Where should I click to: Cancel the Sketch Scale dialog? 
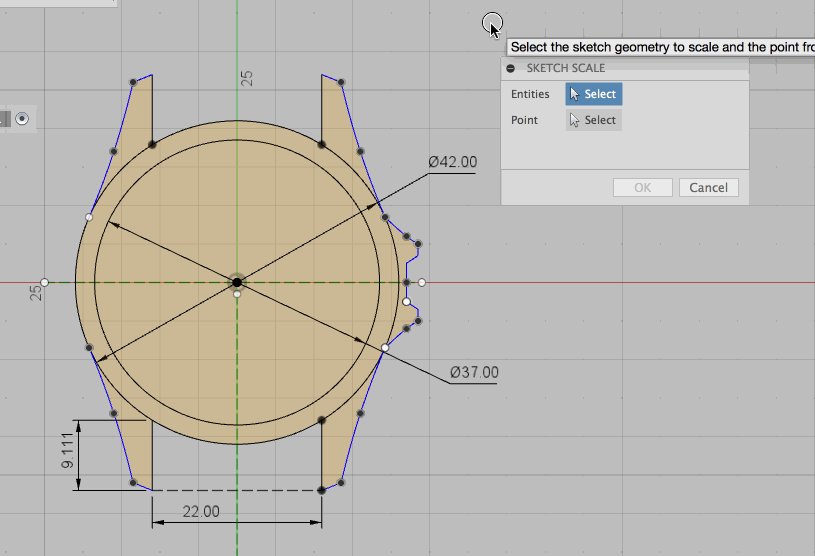(x=709, y=187)
